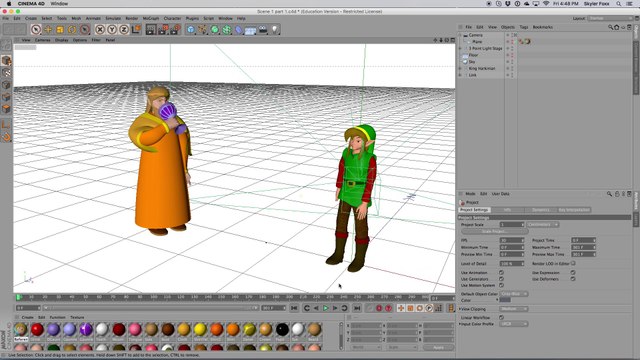This screenshot has height=360, width=640.
Task: Click Render to Picture Viewer icon
Action: point(163,29)
